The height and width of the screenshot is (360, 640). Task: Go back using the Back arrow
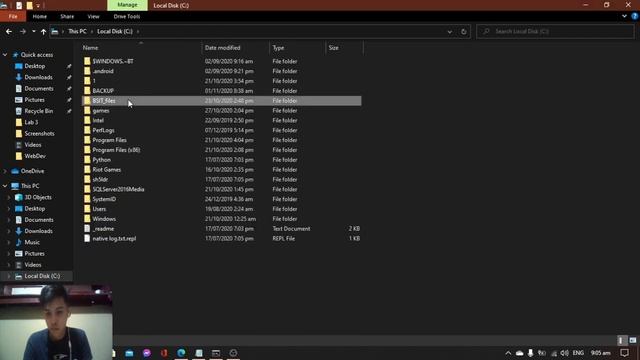tap(9, 31)
